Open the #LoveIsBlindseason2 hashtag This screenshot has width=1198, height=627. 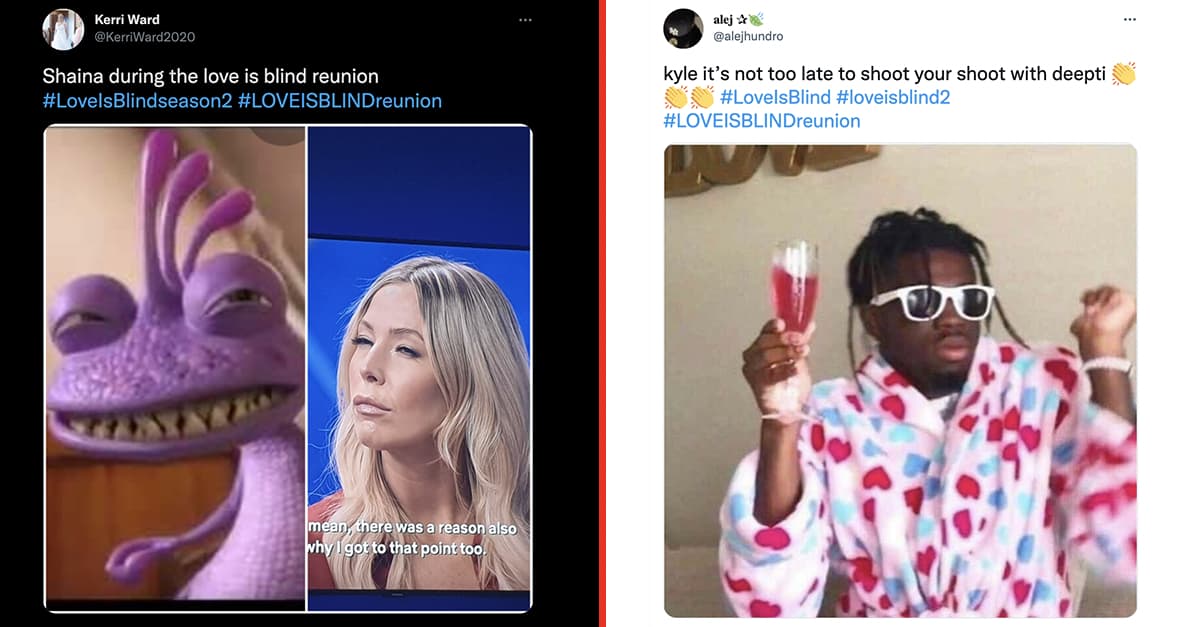pos(138,101)
